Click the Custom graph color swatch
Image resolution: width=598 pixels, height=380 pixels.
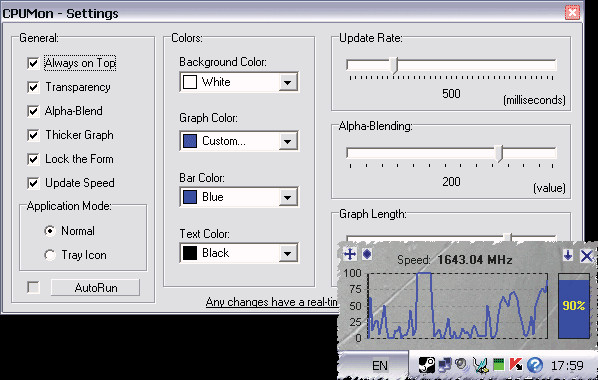(190, 141)
